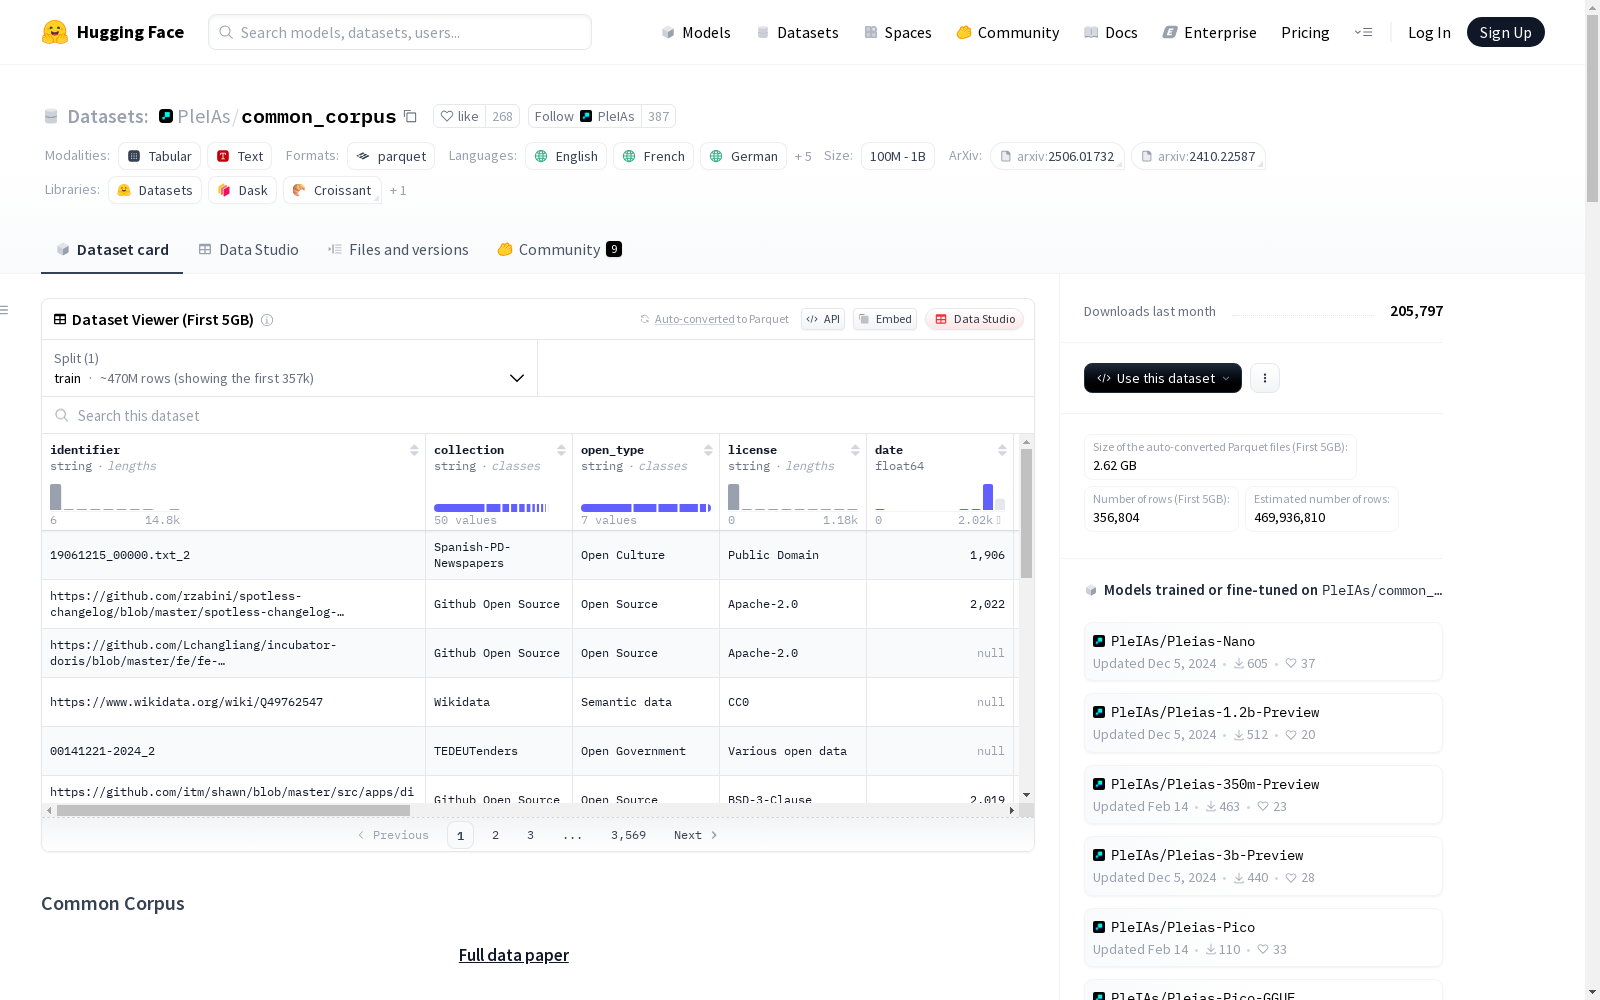The width and height of the screenshot is (1600, 1000).
Task: Focus the Search this dataset field
Action: click(538, 415)
